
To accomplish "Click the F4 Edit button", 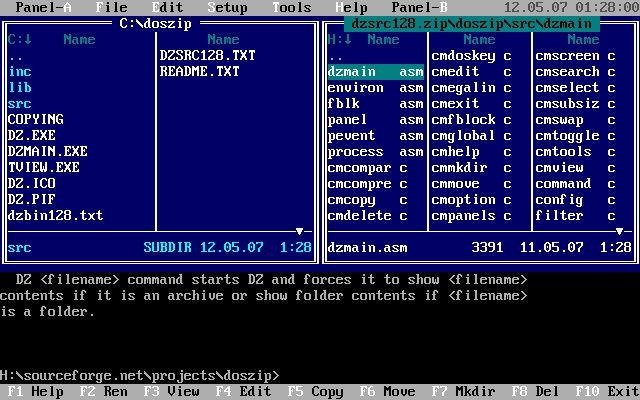I will pos(243,391).
